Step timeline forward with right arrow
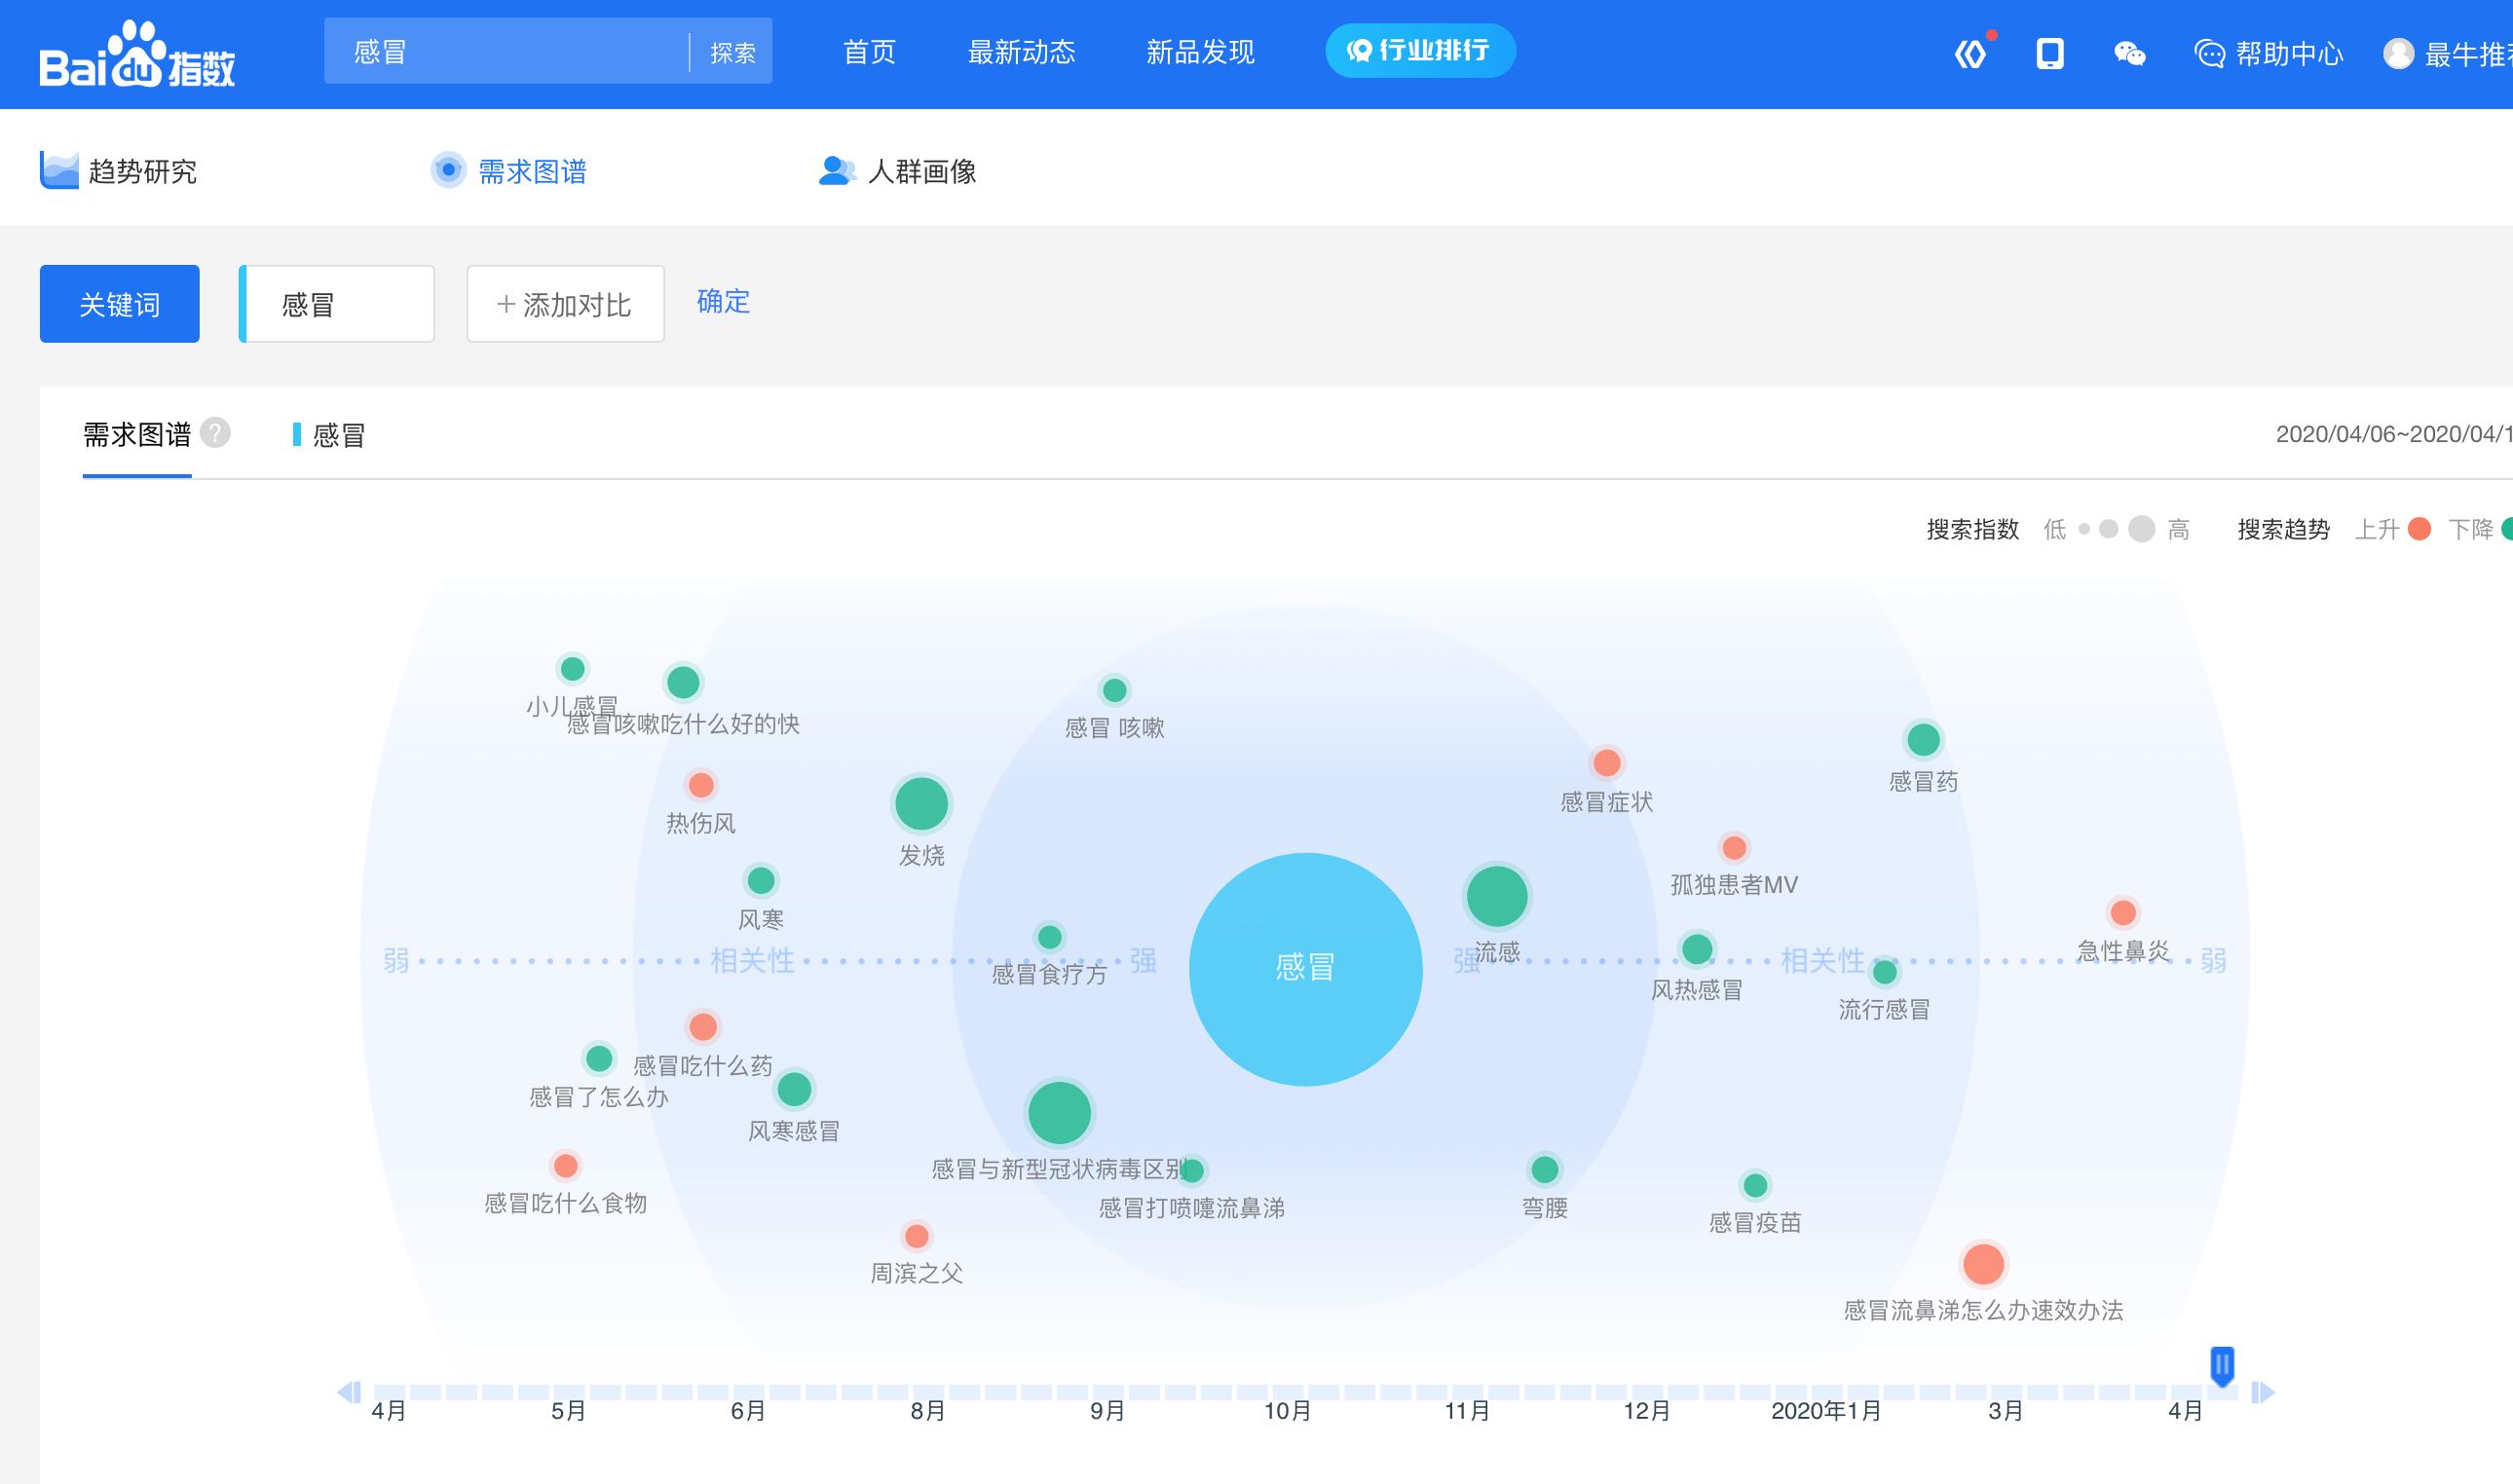Viewport: 2513px width, 1484px height. click(2263, 1392)
